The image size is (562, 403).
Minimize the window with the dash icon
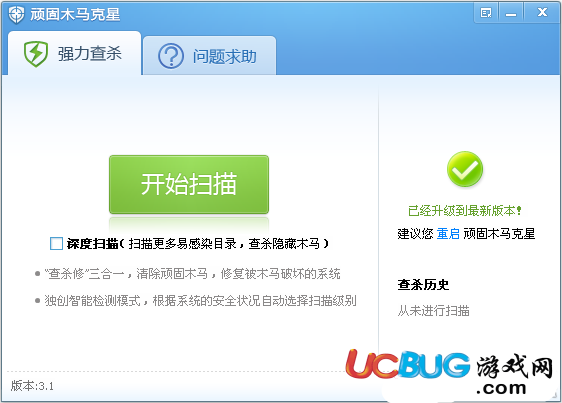pos(511,13)
